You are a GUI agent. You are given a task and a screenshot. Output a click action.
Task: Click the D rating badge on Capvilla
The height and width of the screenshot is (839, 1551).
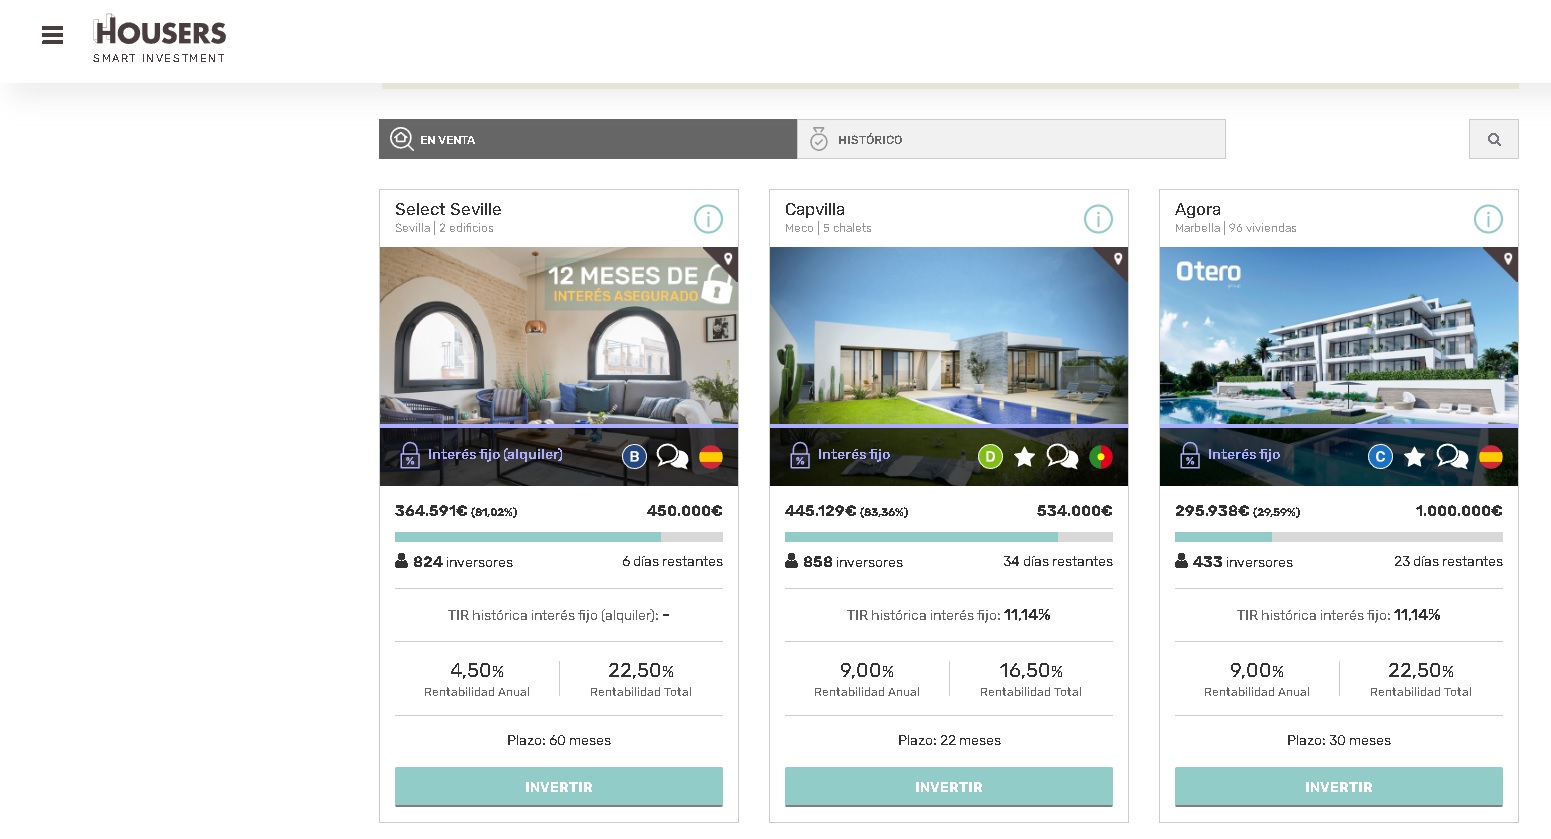tap(990, 457)
